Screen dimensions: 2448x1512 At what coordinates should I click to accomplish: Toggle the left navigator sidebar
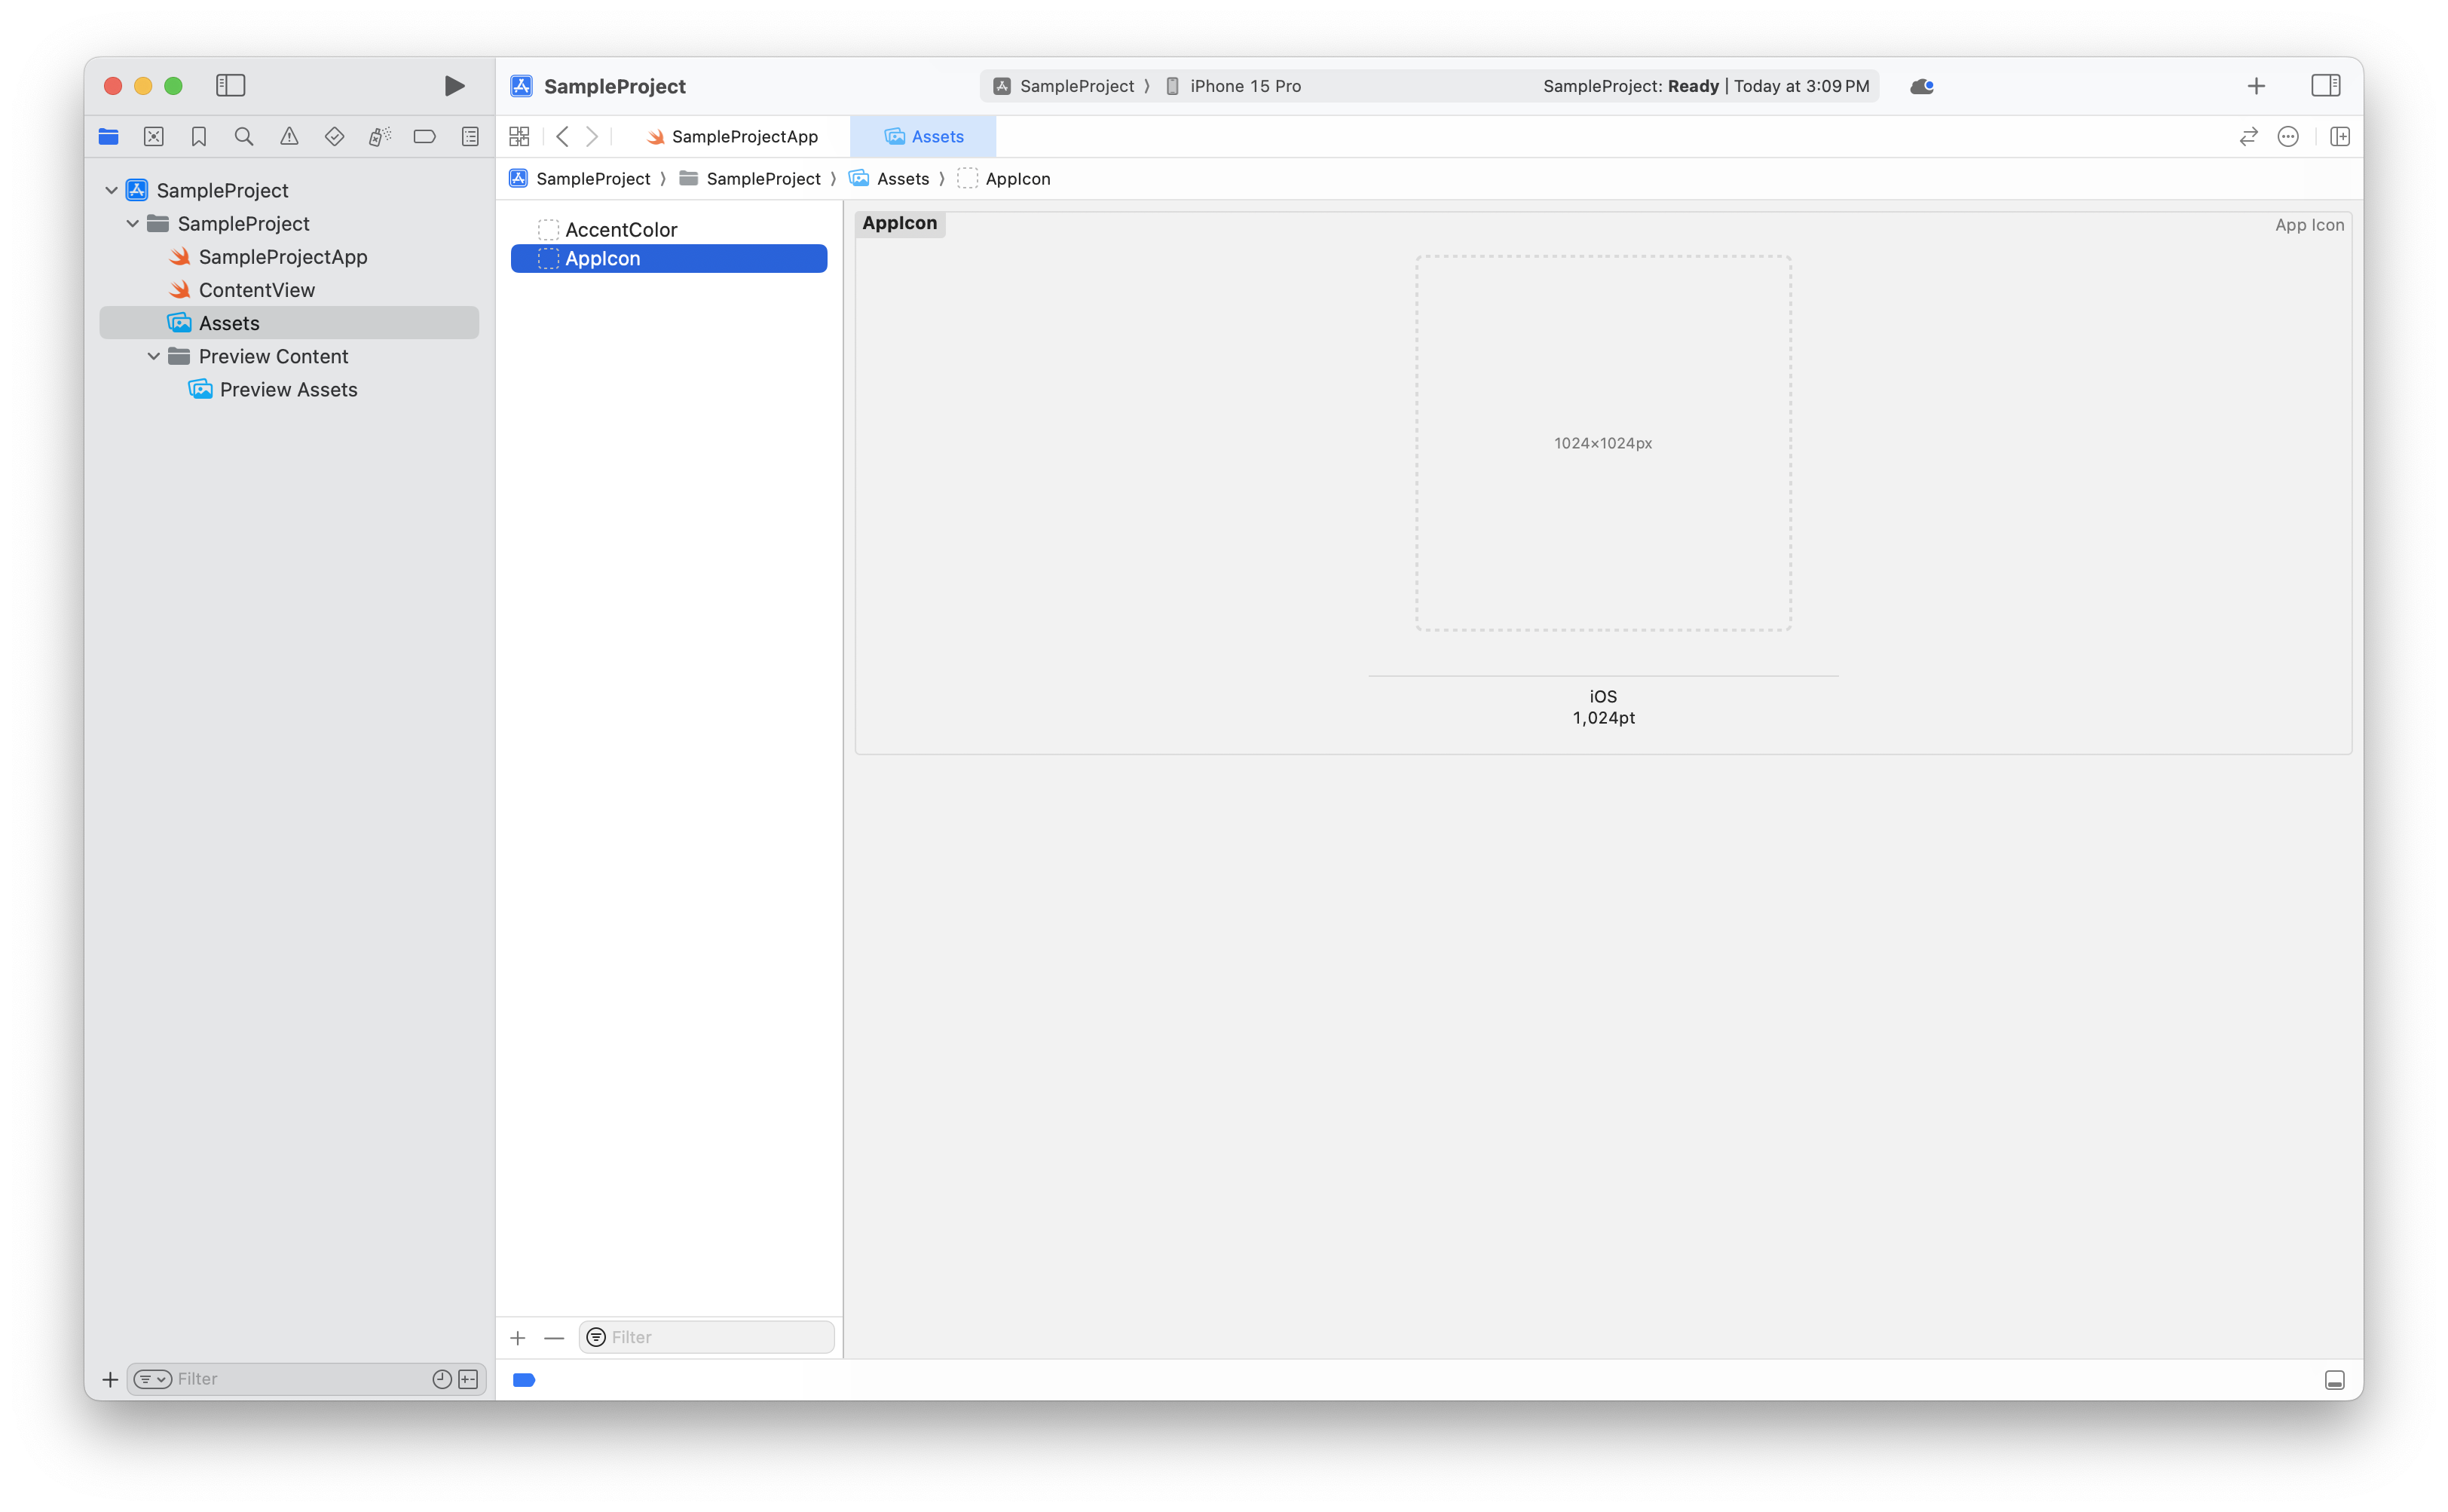pos(230,86)
